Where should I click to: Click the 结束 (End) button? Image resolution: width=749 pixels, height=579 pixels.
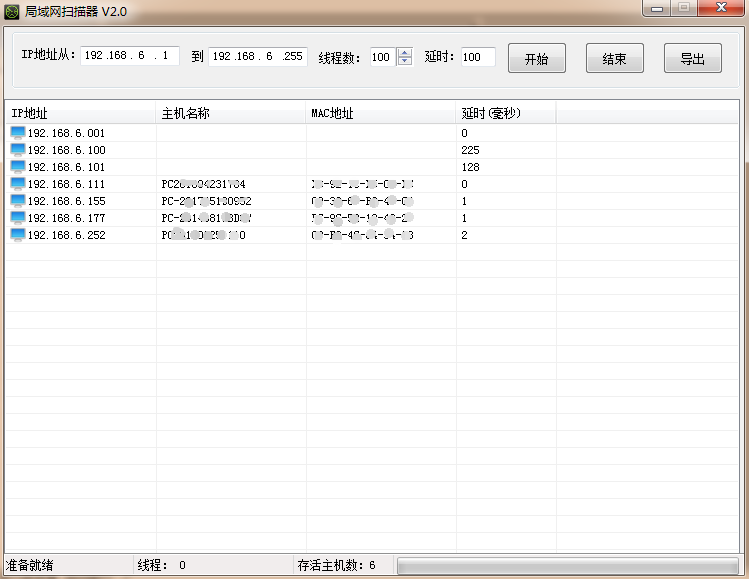pyautogui.click(x=614, y=58)
